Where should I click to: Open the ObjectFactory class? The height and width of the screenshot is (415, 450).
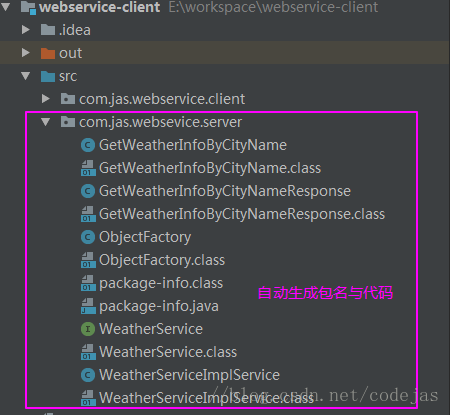pos(145,237)
